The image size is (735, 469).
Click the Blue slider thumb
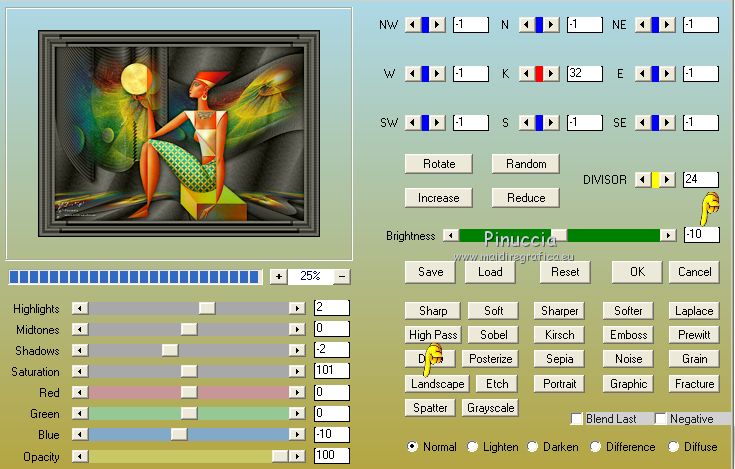point(179,434)
